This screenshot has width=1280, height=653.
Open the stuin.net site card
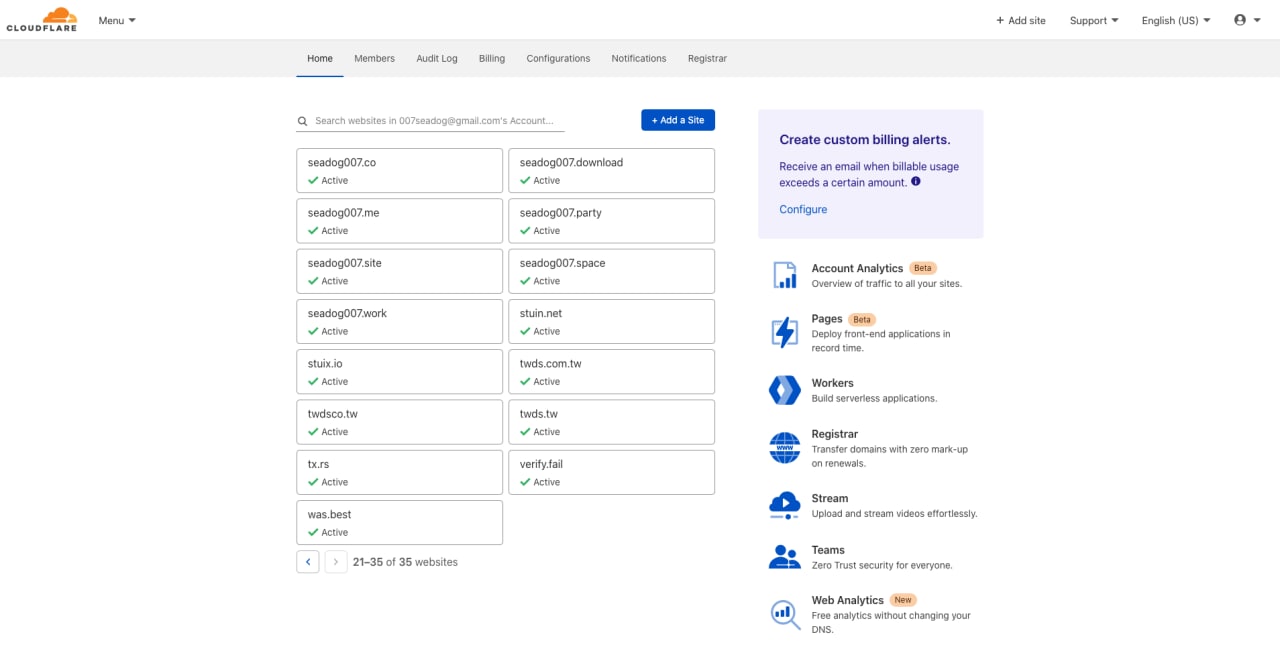(x=612, y=321)
